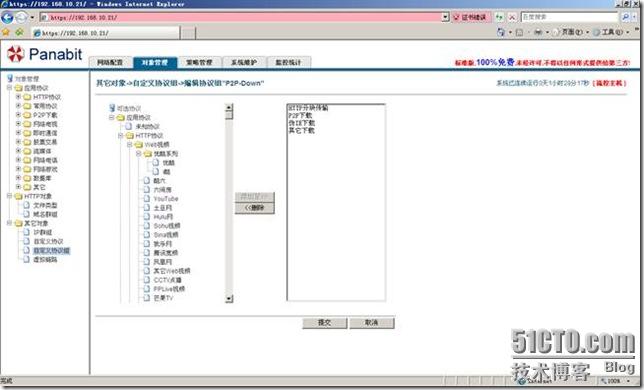Expand the 常用协议 folder in sidebar

pyautogui.click(x=18, y=106)
